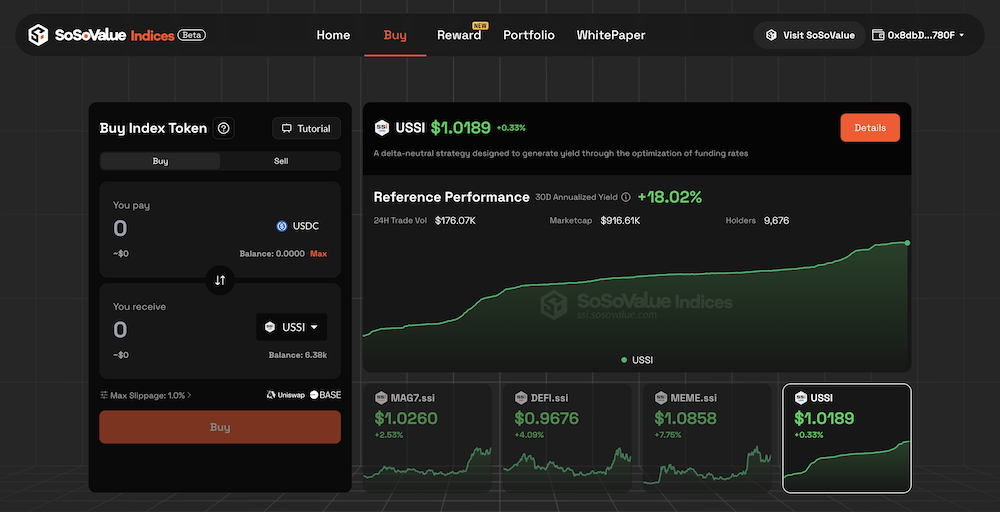1000x512 pixels.
Task: Go to the Portfolio tab
Action: [529, 35]
